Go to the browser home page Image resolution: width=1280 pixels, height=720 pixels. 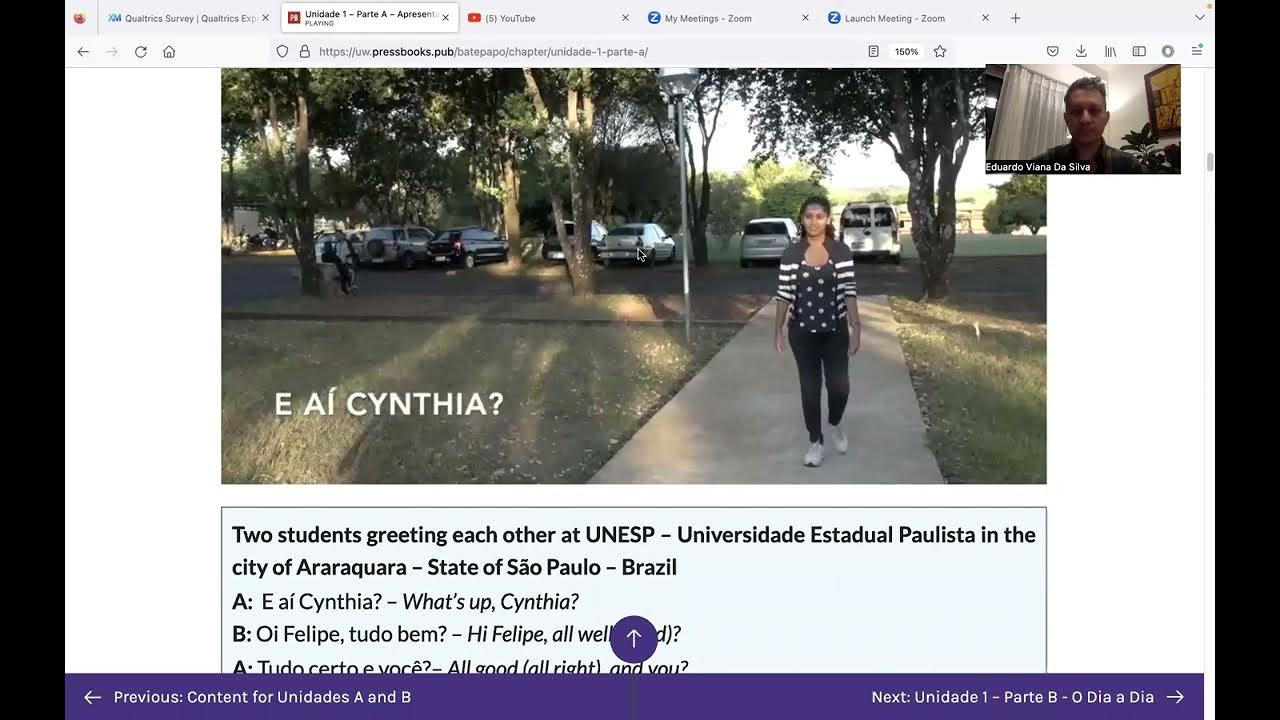(x=169, y=52)
